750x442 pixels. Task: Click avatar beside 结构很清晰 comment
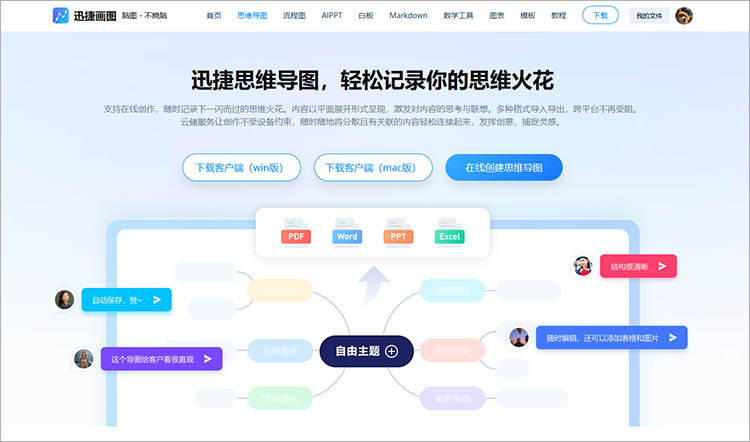pyautogui.click(x=583, y=266)
